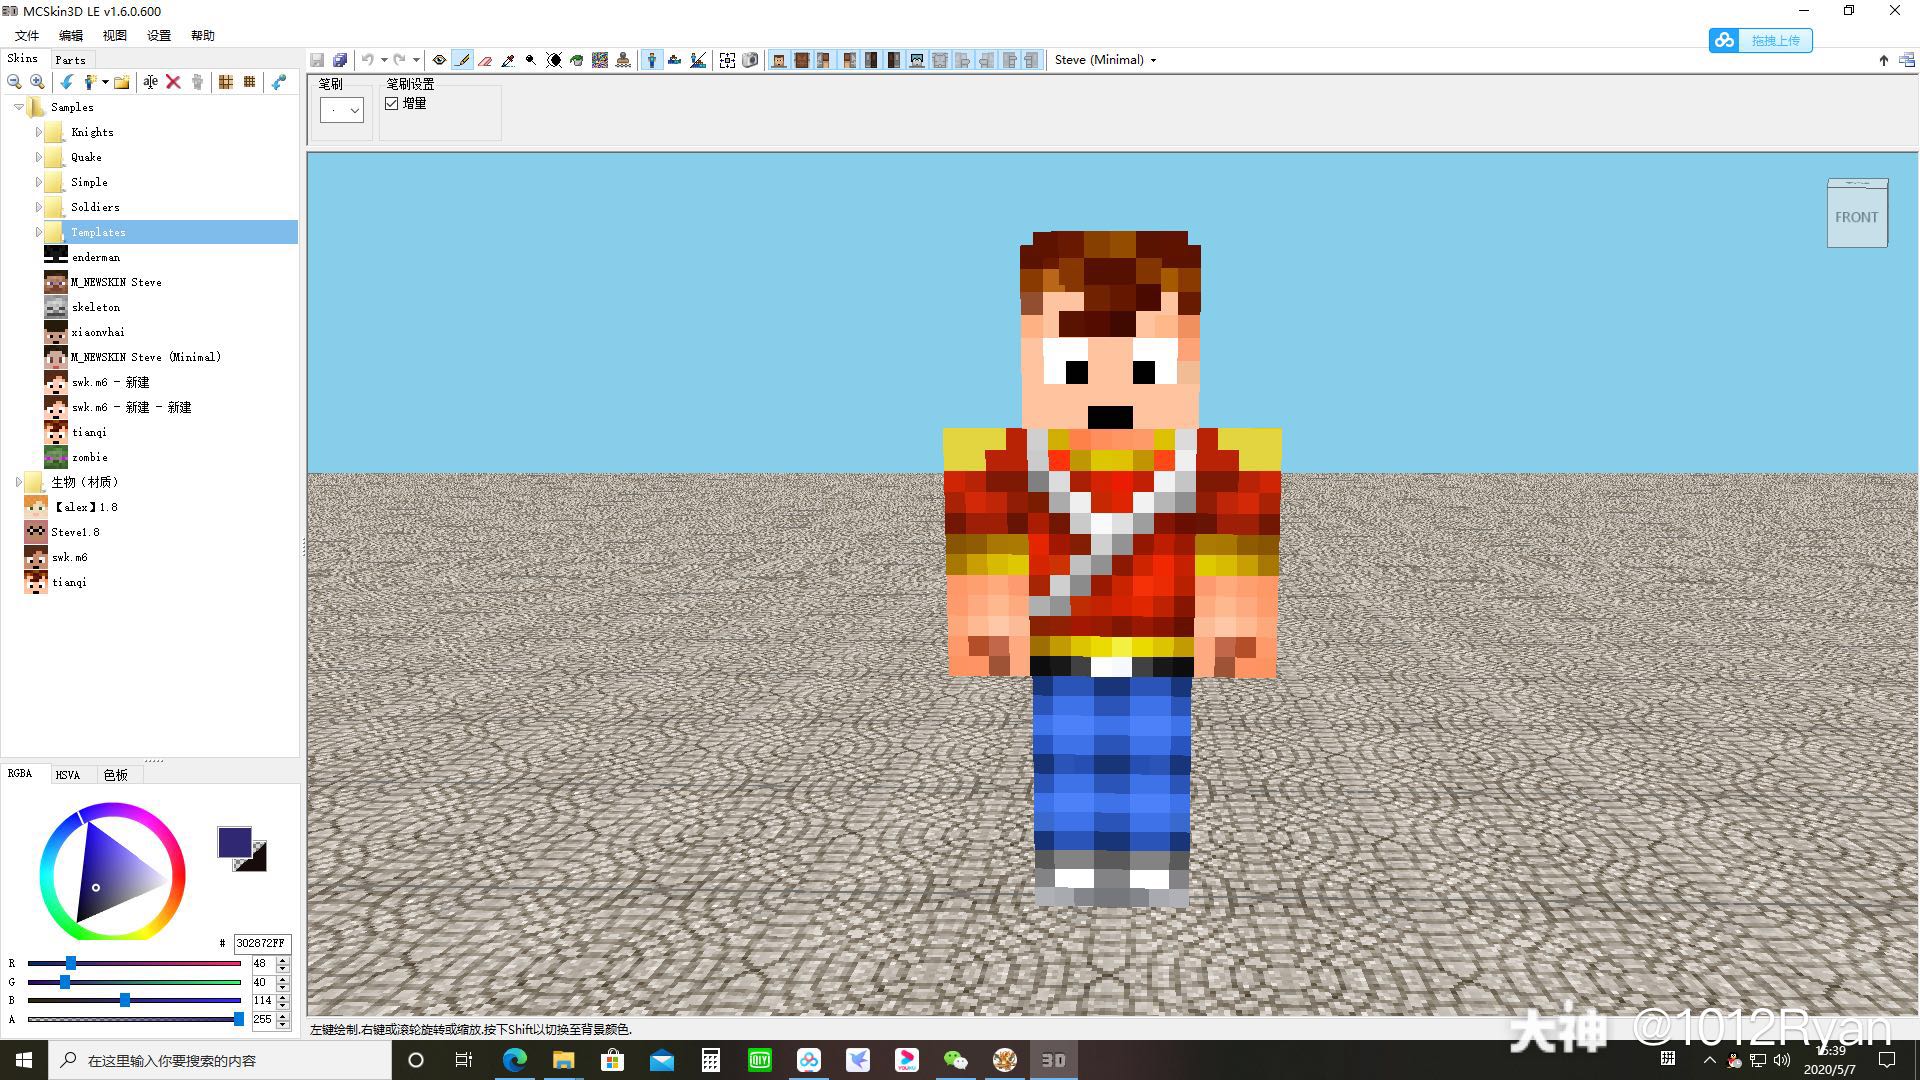The width and height of the screenshot is (1920, 1080).
Task: Click the alpha A channel slider
Action: (134, 1019)
